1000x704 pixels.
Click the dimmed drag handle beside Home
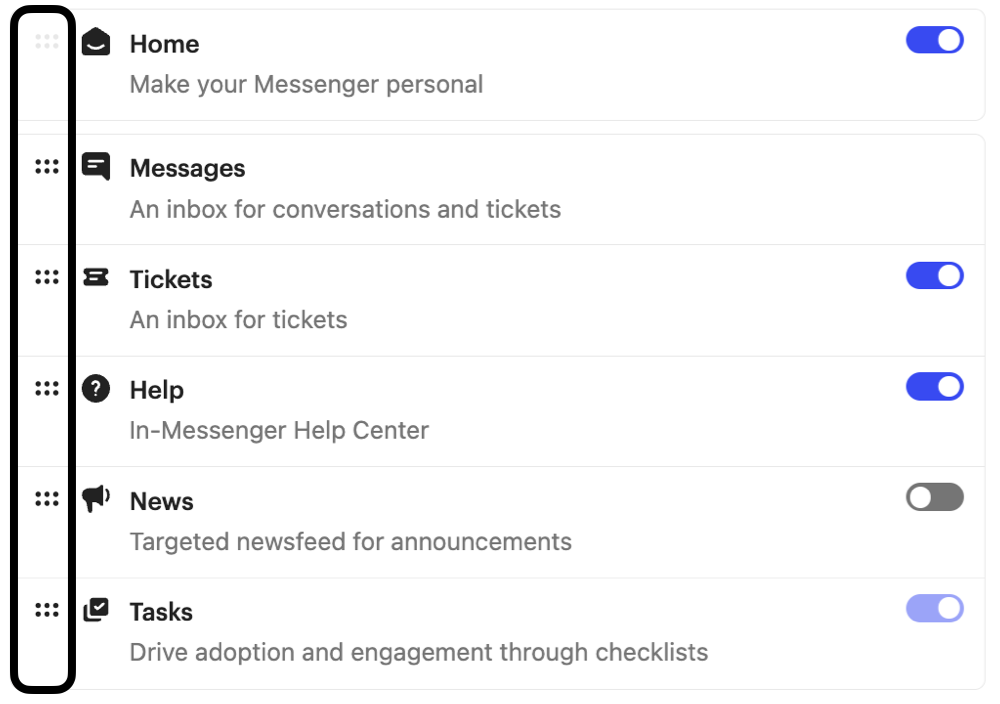point(47,41)
